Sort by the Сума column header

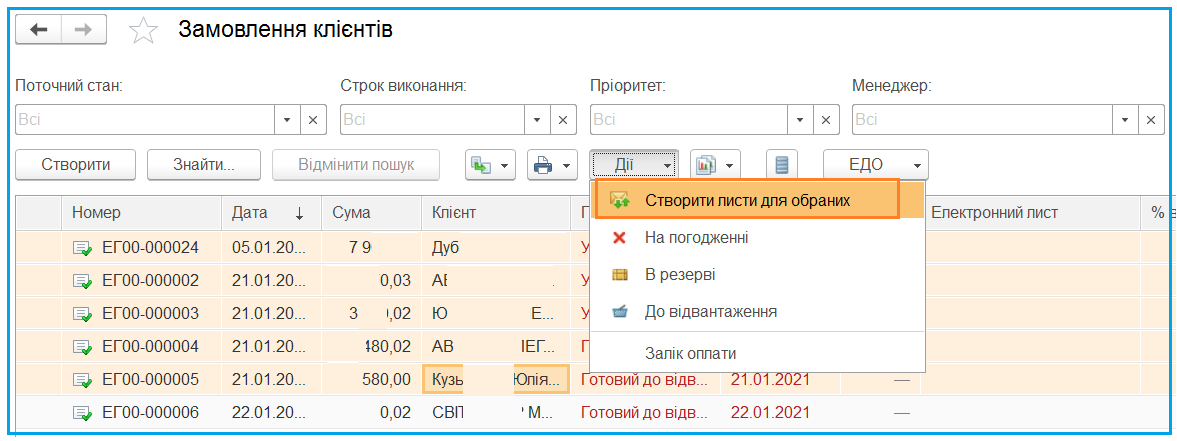point(372,213)
